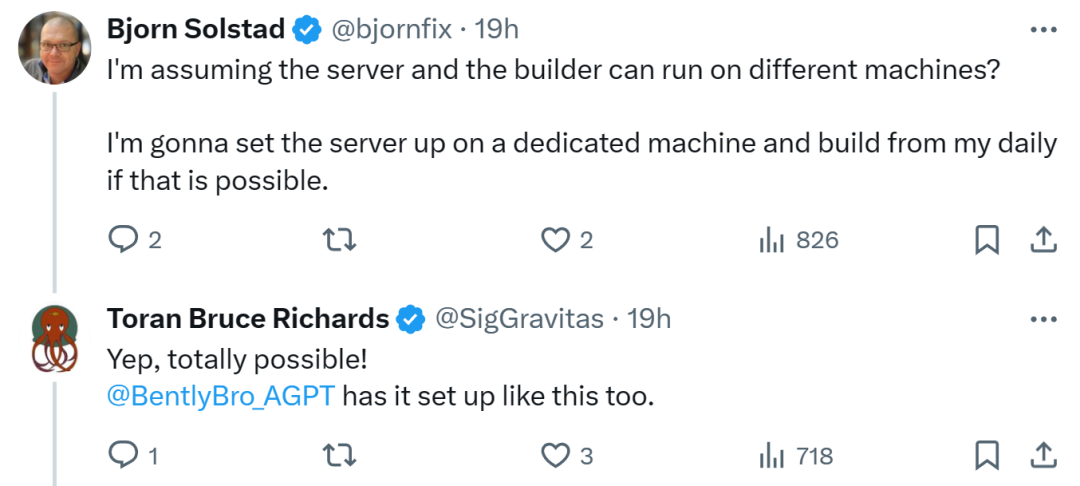Image resolution: width=1080 pixels, height=486 pixels.
Task: Bookmark Toran Bruce Richards' reply
Action: click(x=986, y=456)
